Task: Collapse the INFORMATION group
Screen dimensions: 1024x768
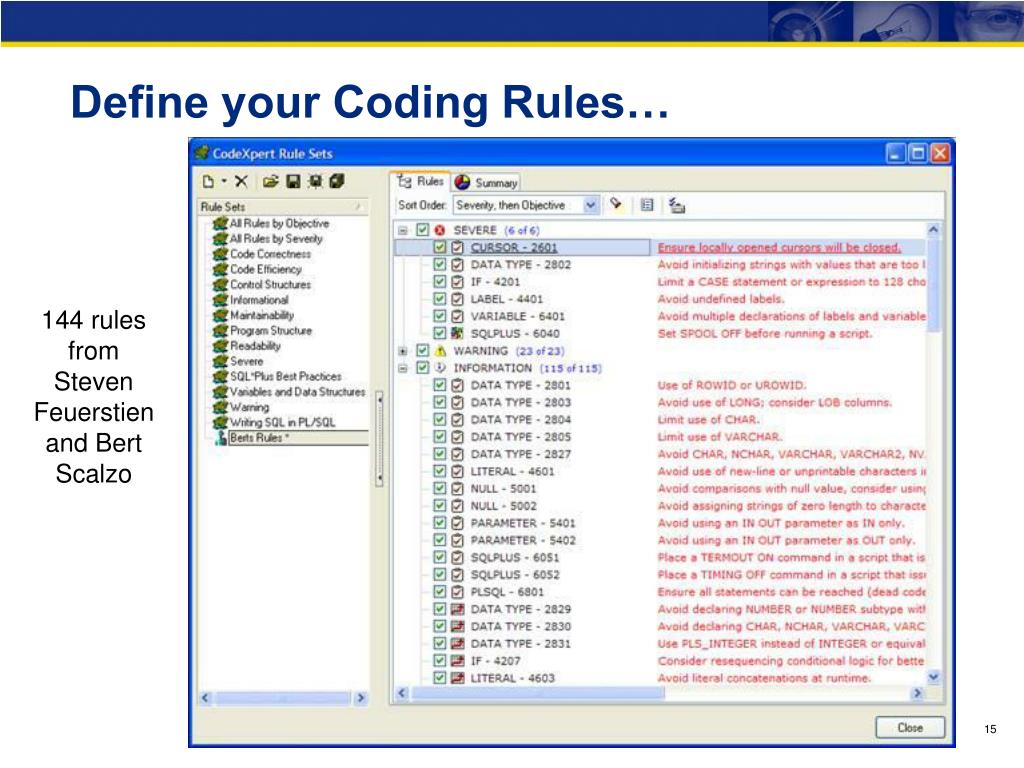Action: (403, 368)
